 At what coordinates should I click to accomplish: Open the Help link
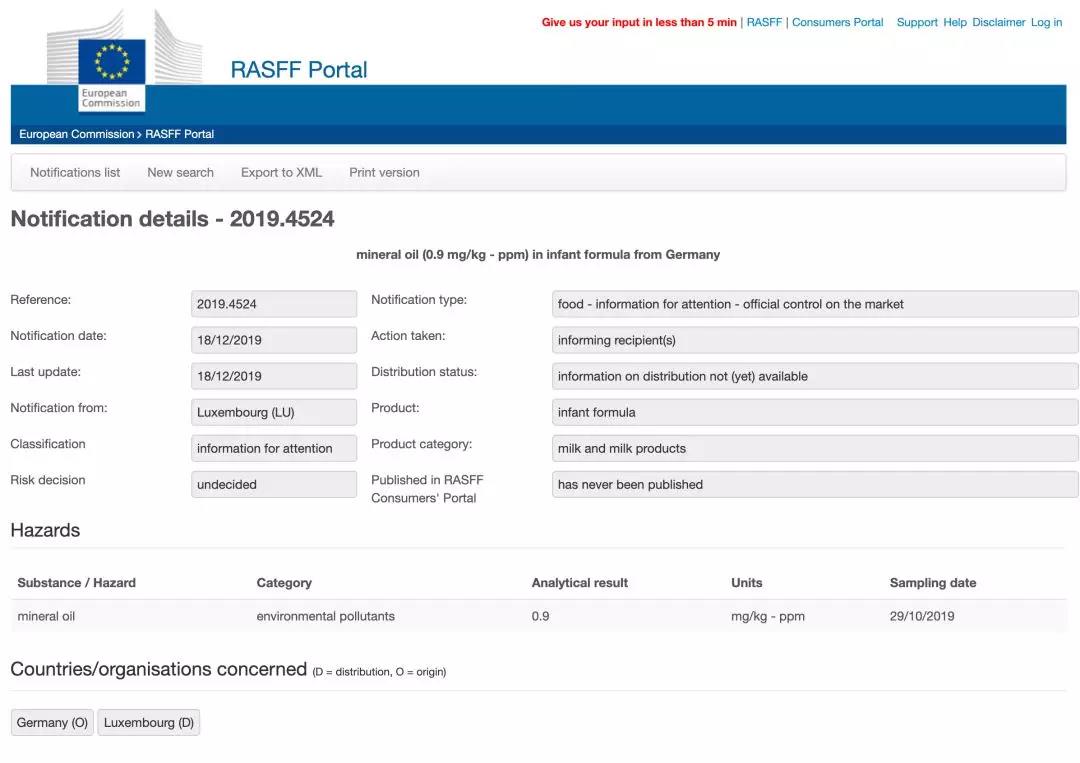click(x=955, y=22)
